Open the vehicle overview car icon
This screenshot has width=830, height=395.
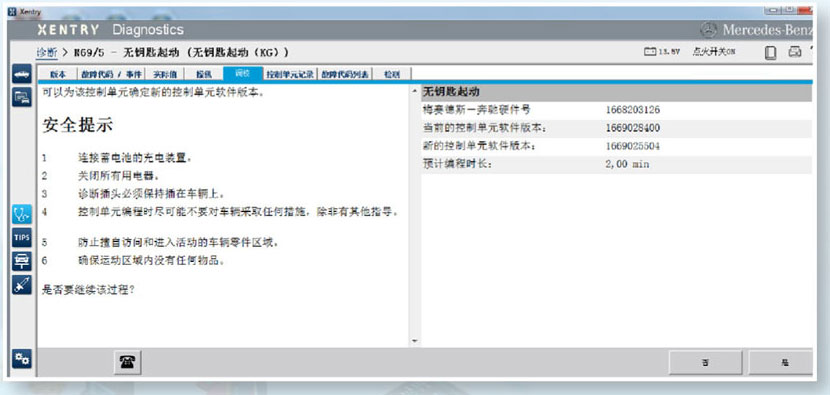[x=22, y=74]
